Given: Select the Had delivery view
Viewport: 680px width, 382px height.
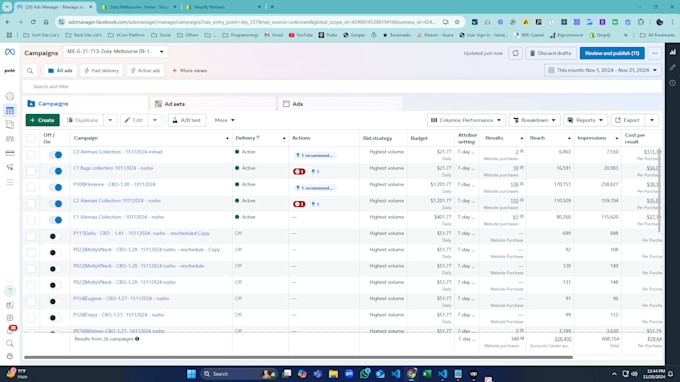Looking at the screenshot, I should pyautogui.click(x=101, y=71).
